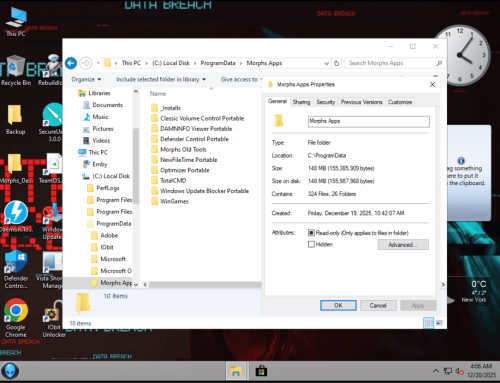Image resolution: width=500 pixels, height=383 pixels.
Task: Click the folder name input field
Action: pyautogui.click(x=369, y=121)
